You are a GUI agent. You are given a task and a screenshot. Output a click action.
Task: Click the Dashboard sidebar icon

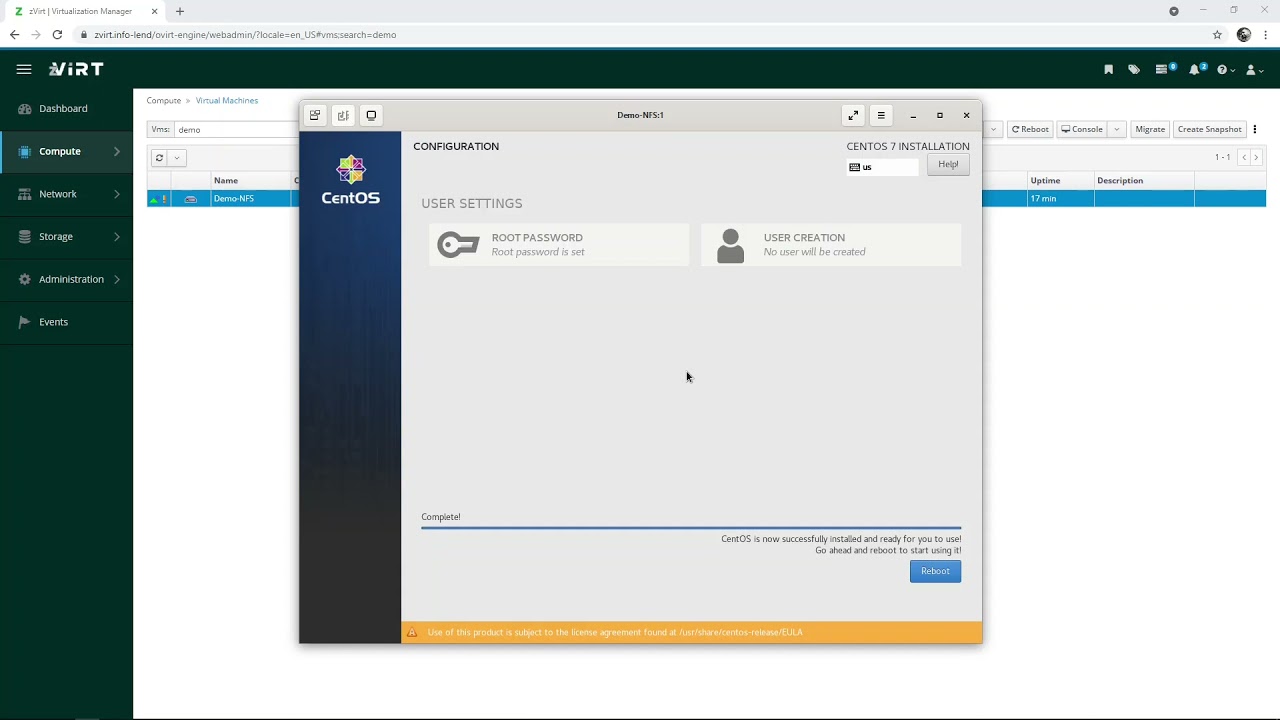pyautogui.click(x=25, y=108)
